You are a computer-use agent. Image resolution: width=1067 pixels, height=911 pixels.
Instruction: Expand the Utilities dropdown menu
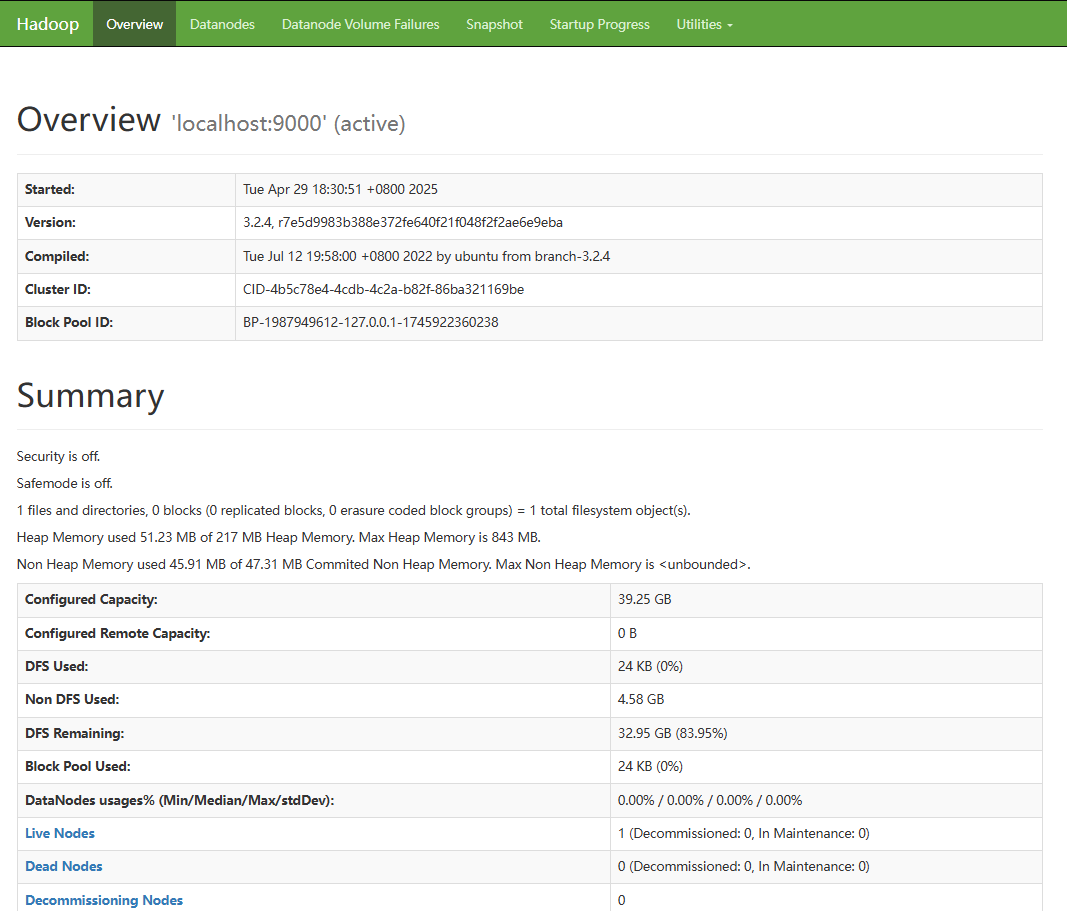coord(704,24)
